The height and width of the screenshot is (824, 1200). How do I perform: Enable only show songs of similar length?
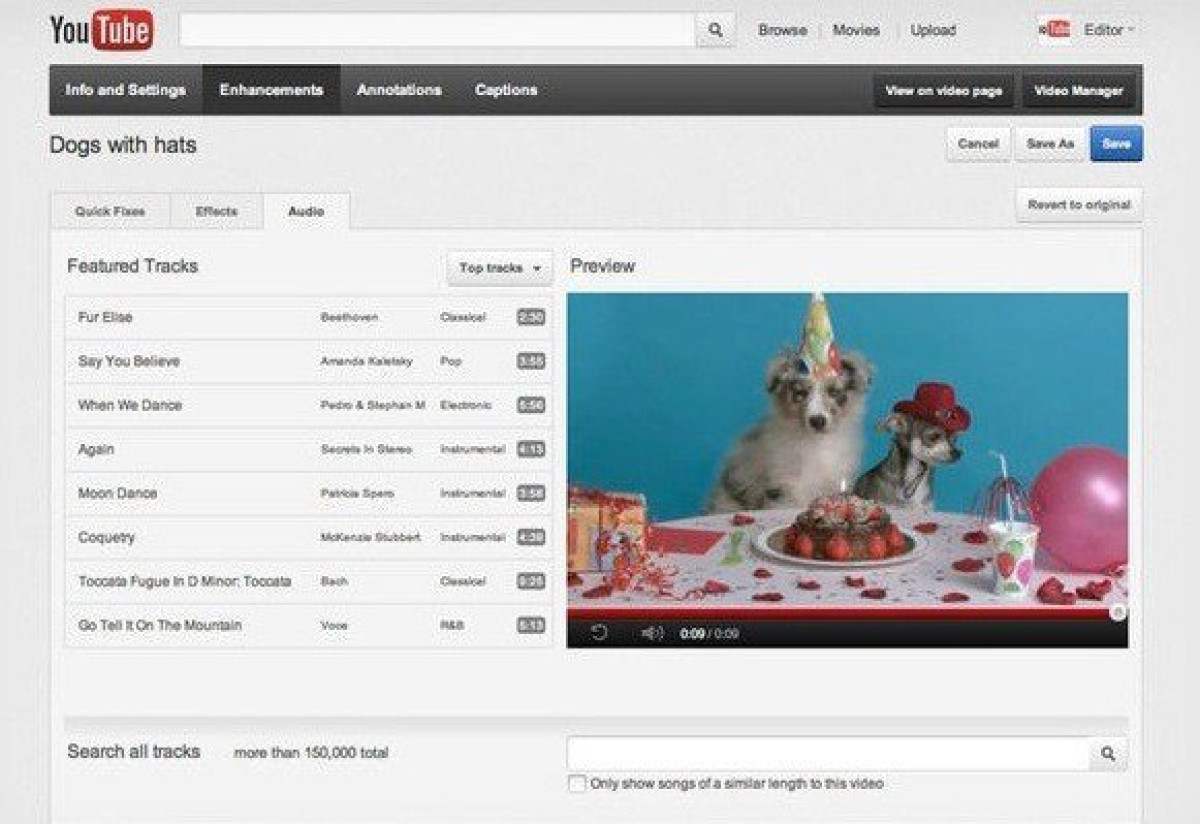coord(577,784)
